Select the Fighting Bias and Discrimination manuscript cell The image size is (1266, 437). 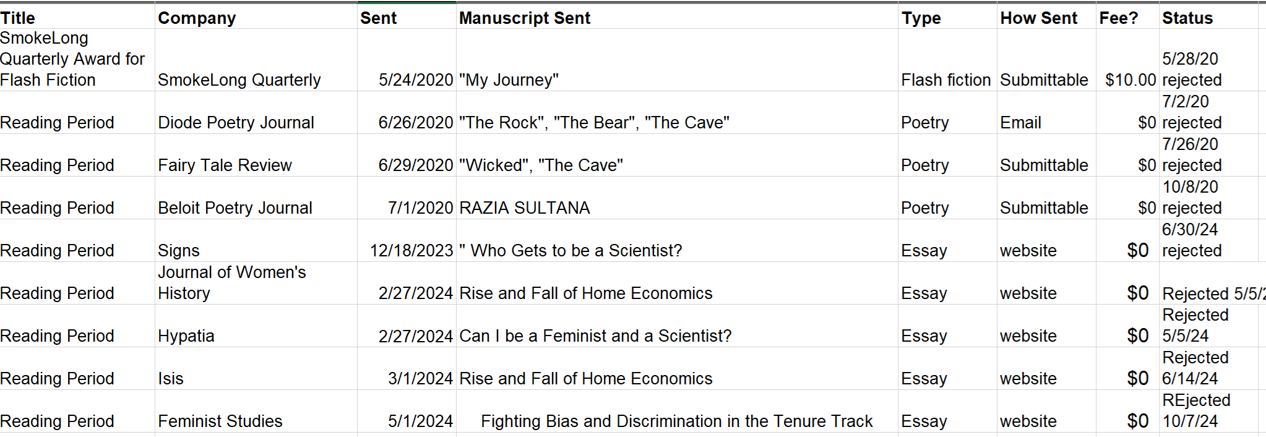point(677,411)
